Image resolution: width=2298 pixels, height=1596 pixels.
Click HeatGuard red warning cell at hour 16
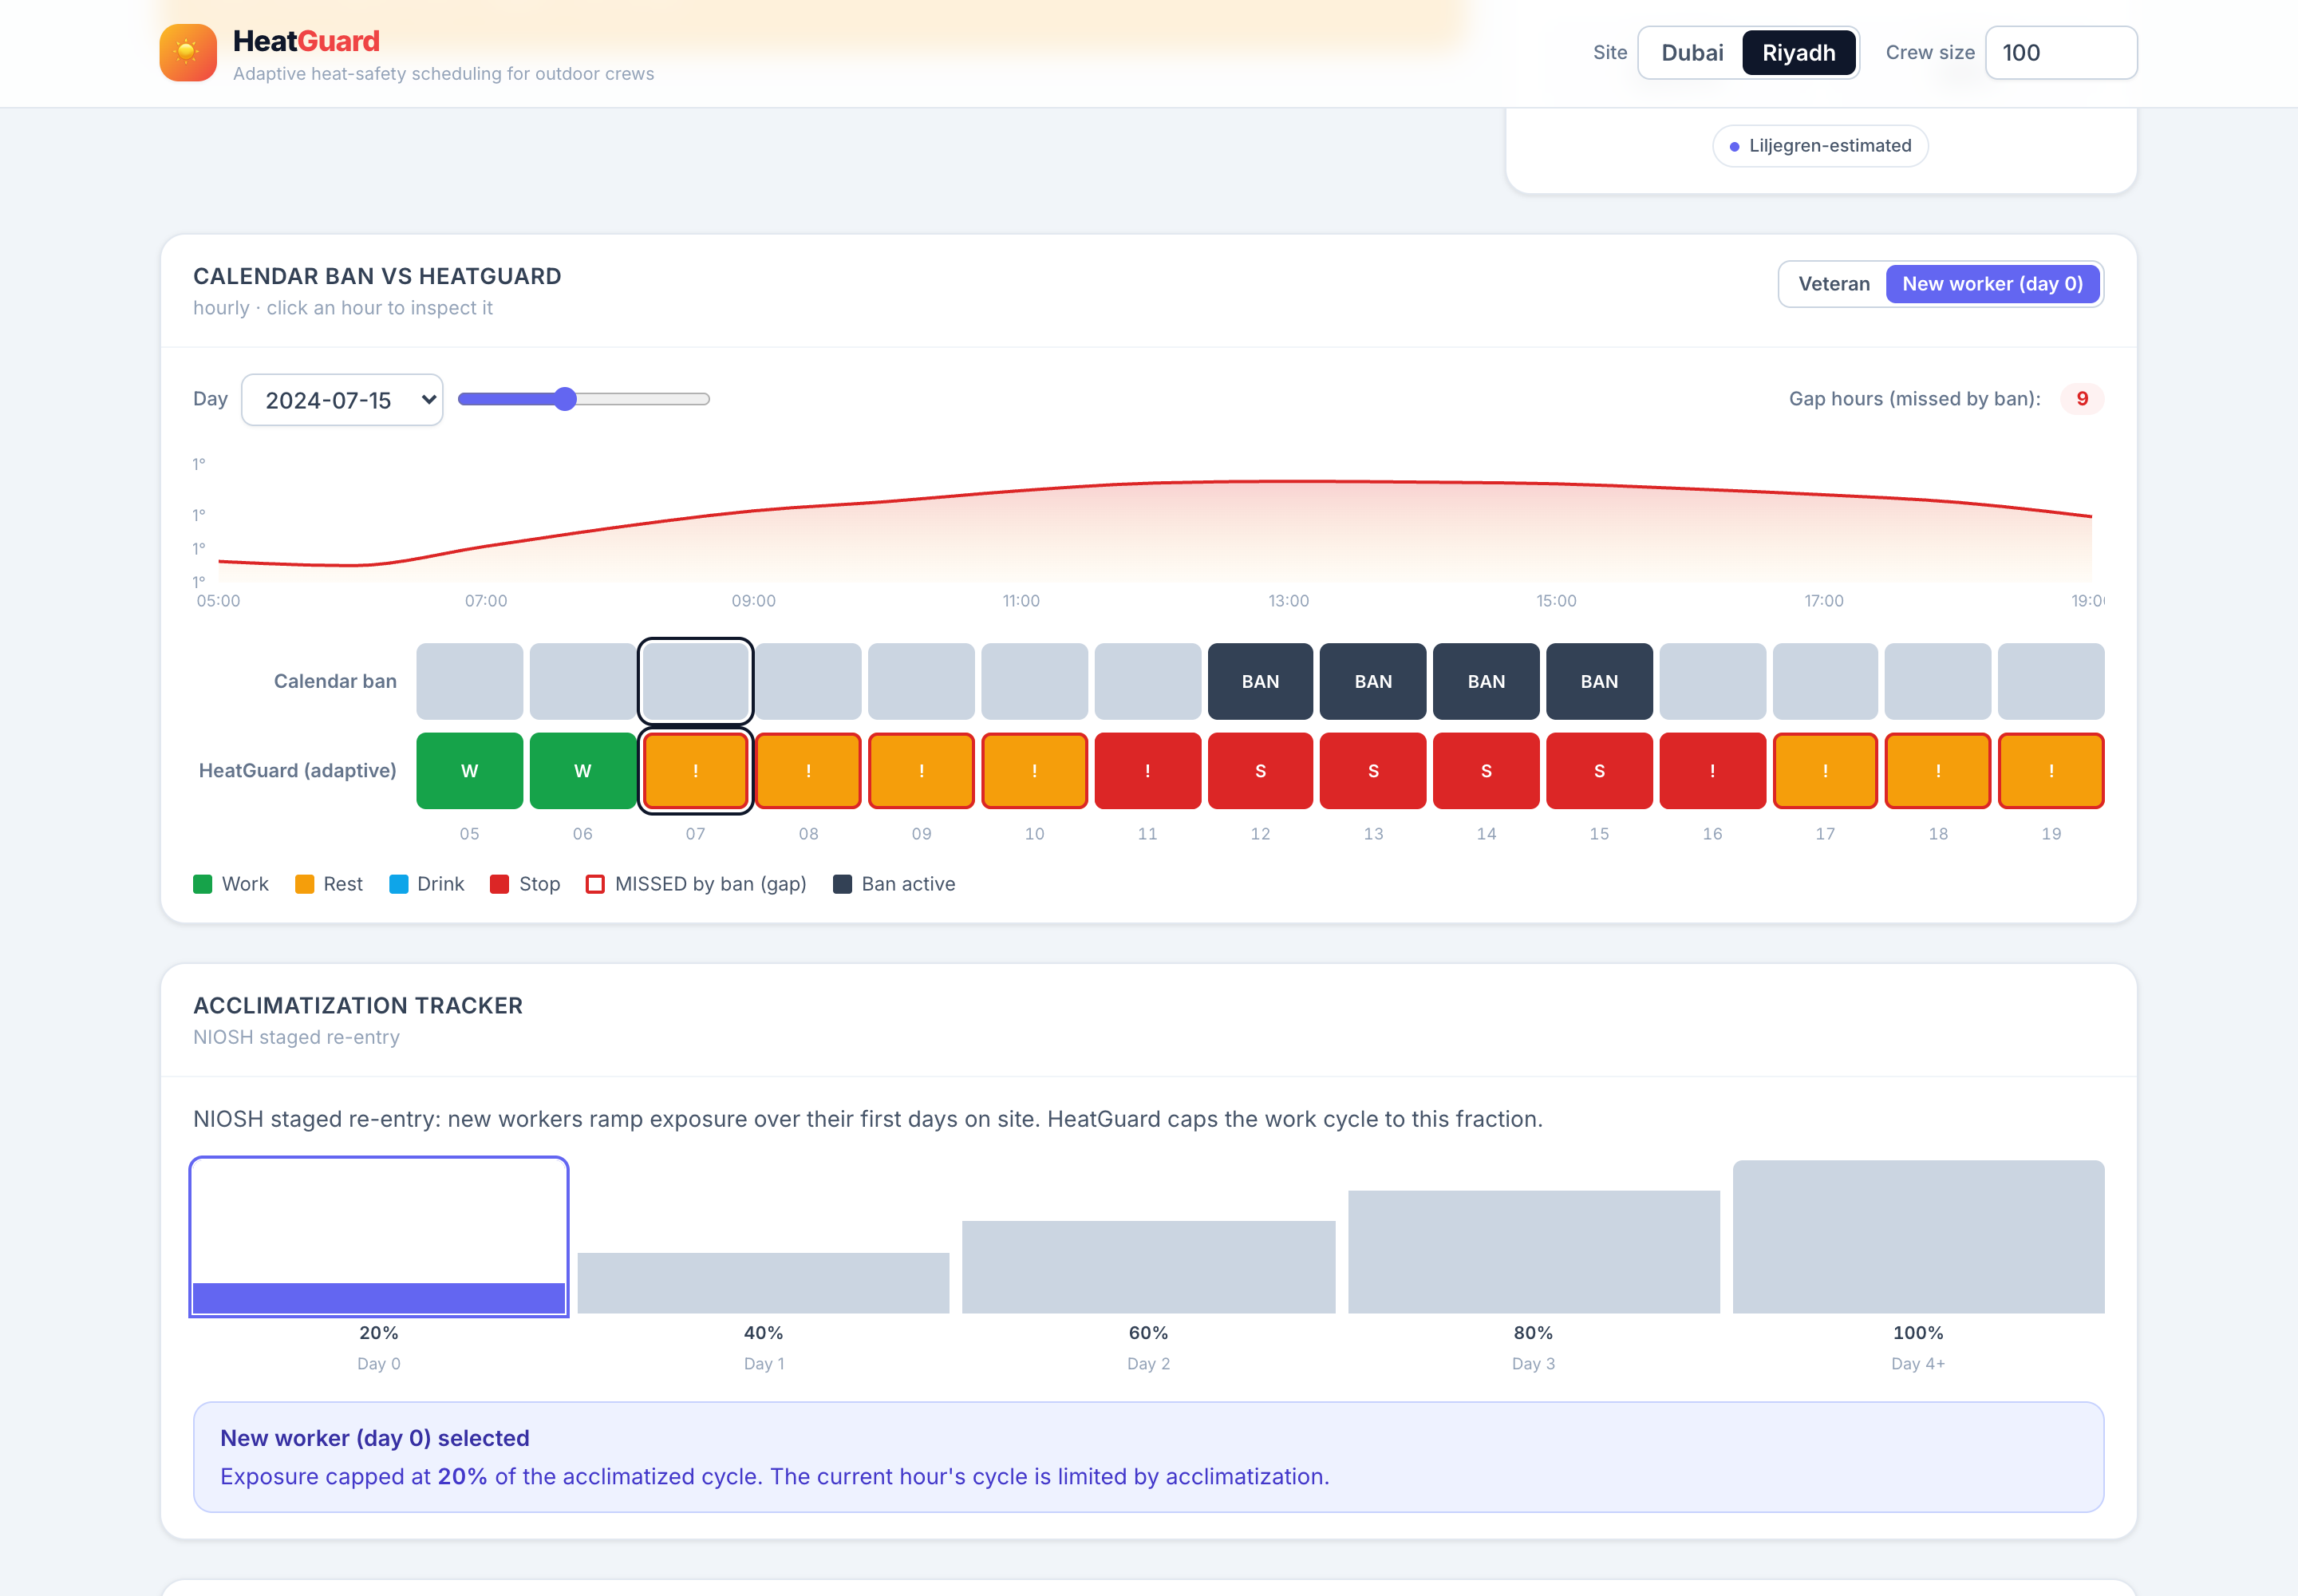coord(1712,771)
